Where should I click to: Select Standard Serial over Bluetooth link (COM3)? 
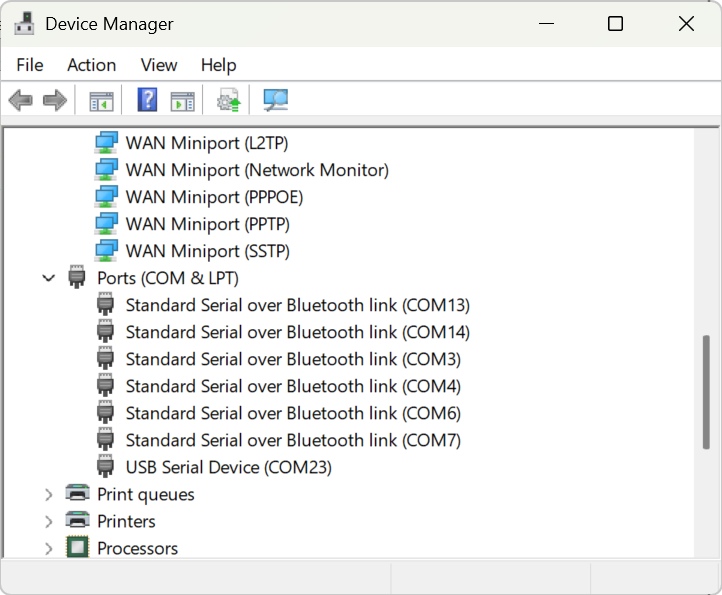click(x=293, y=359)
